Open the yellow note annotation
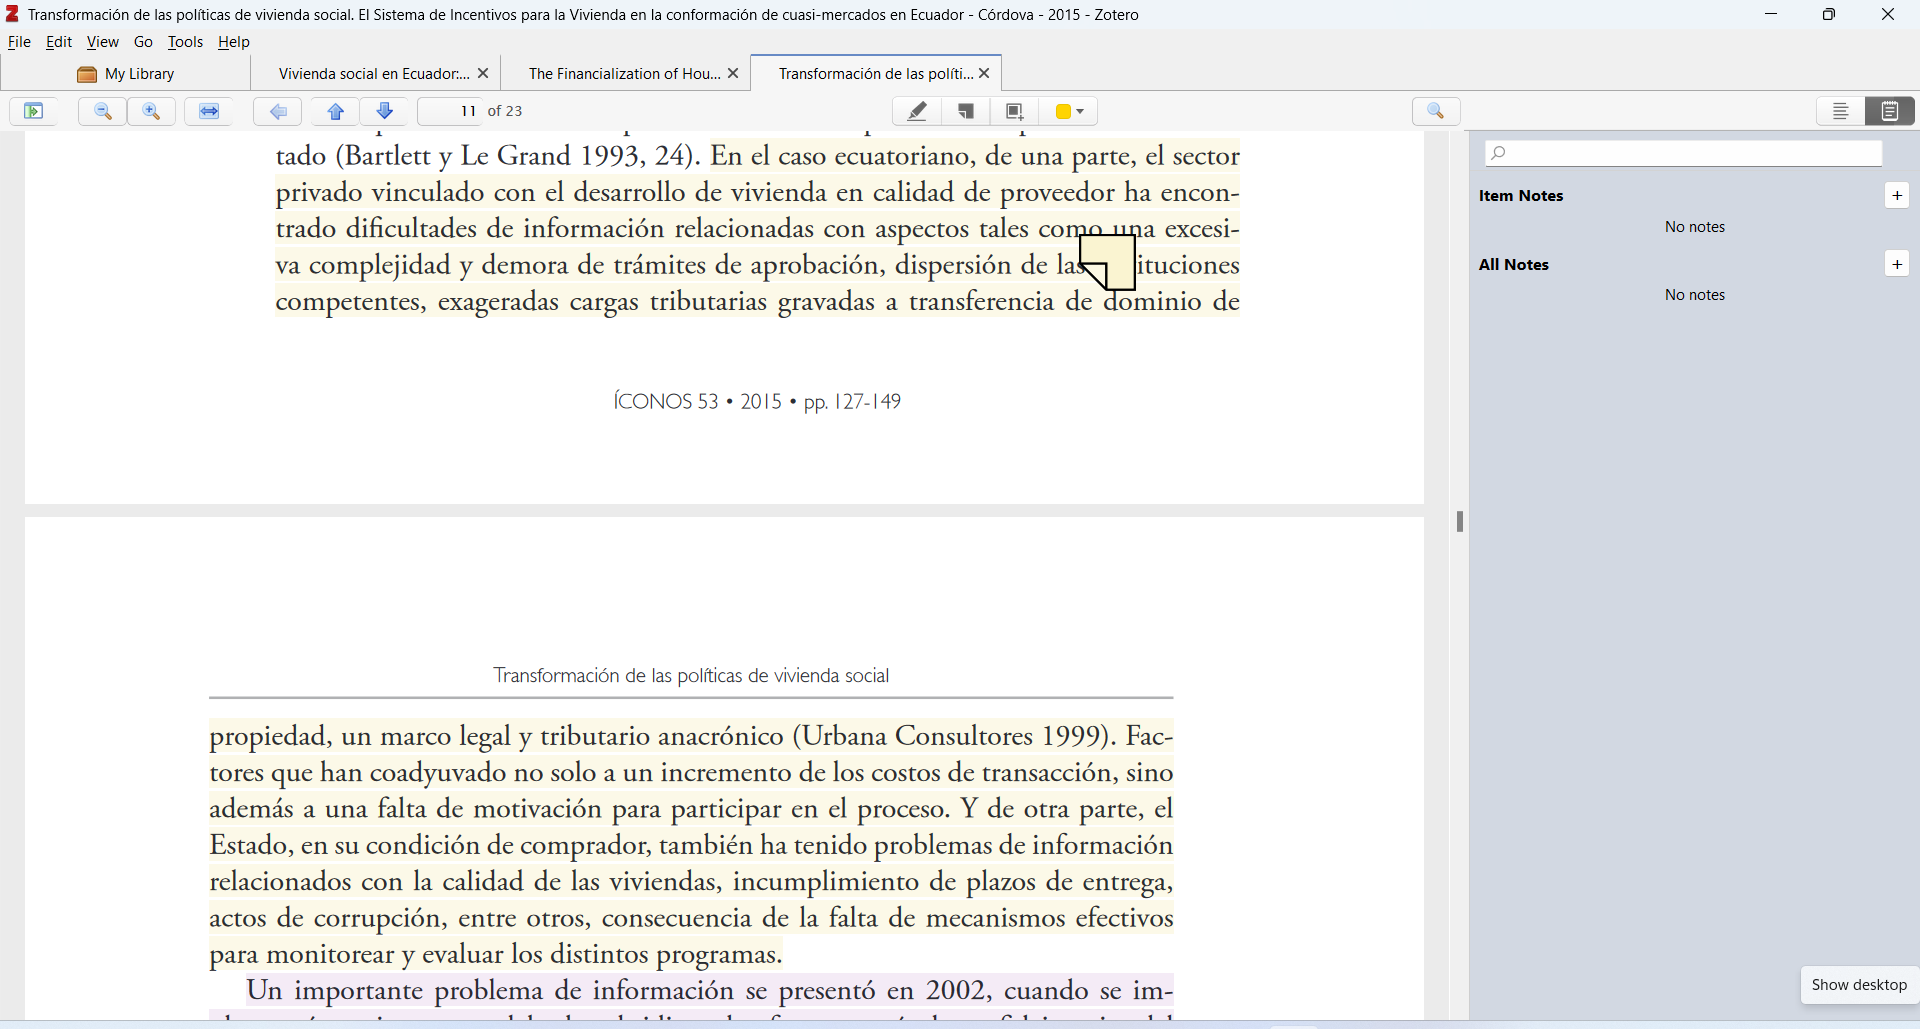 pyautogui.click(x=1108, y=262)
